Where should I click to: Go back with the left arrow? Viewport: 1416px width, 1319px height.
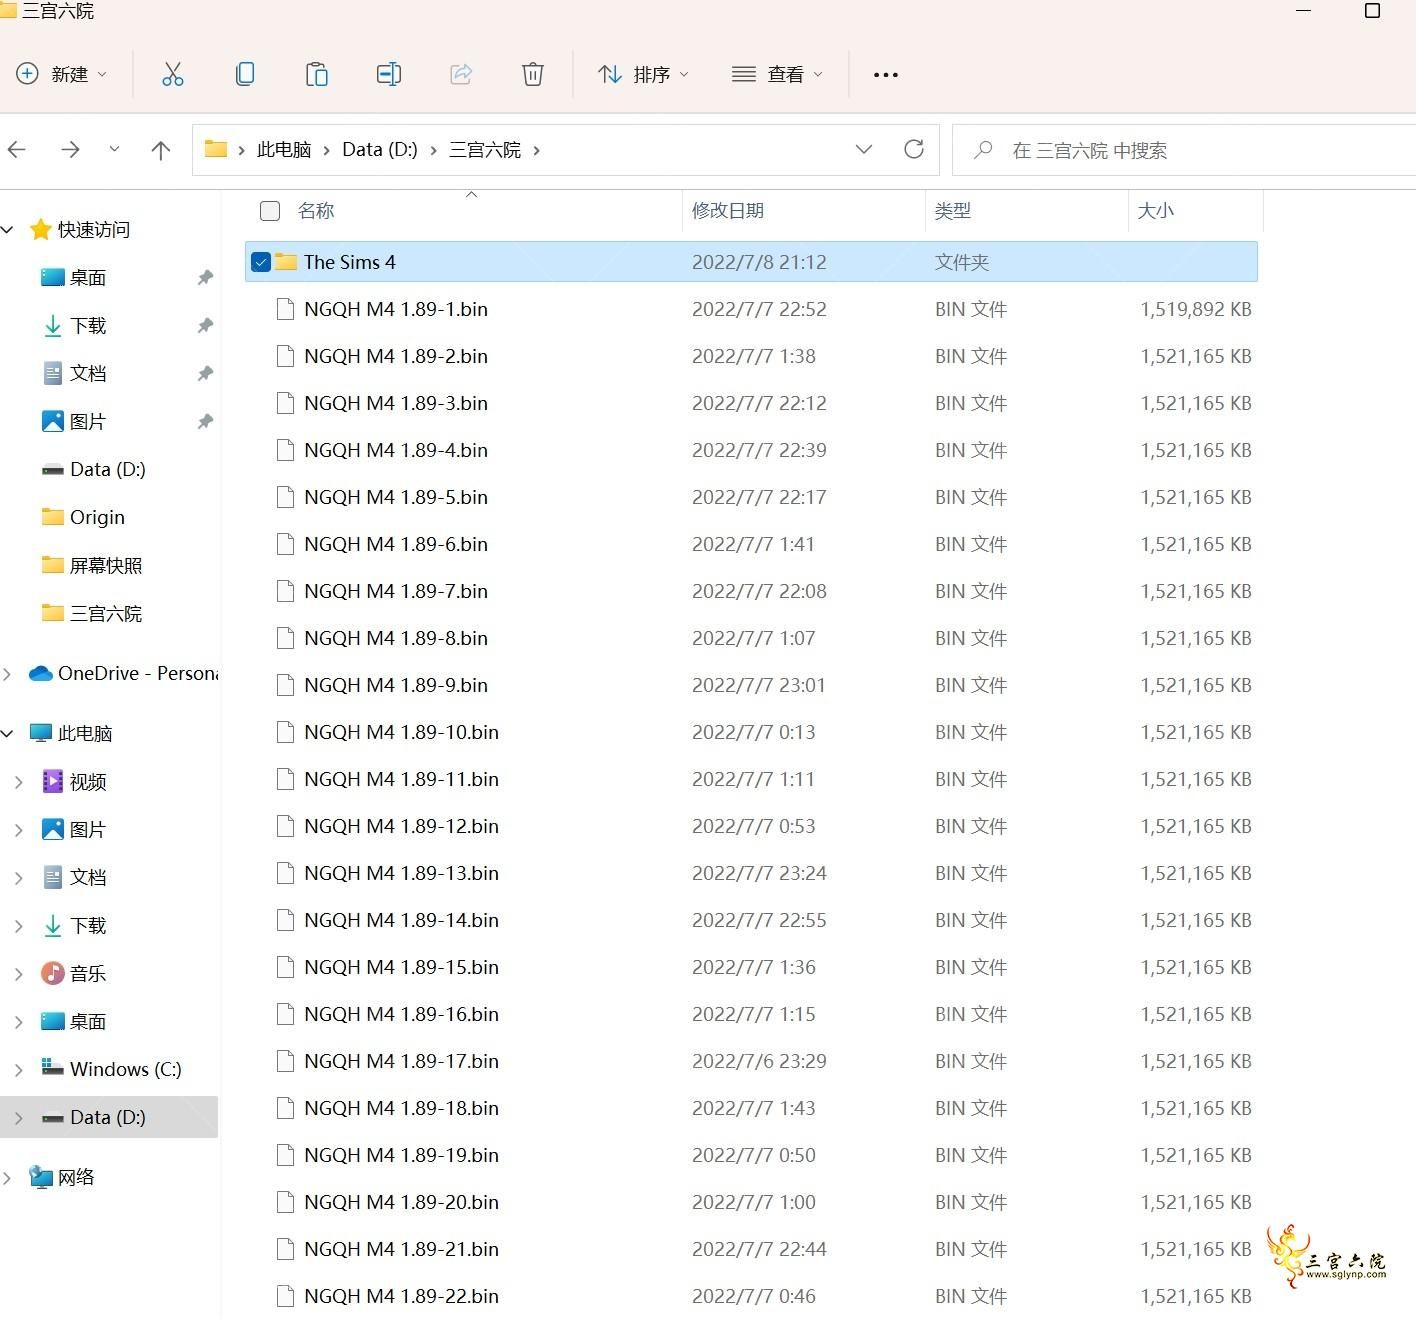[x=17, y=150]
